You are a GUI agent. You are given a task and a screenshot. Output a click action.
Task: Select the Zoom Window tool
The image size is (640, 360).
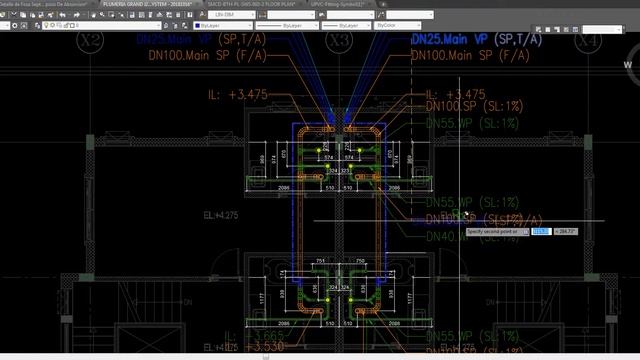[x=111, y=15]
